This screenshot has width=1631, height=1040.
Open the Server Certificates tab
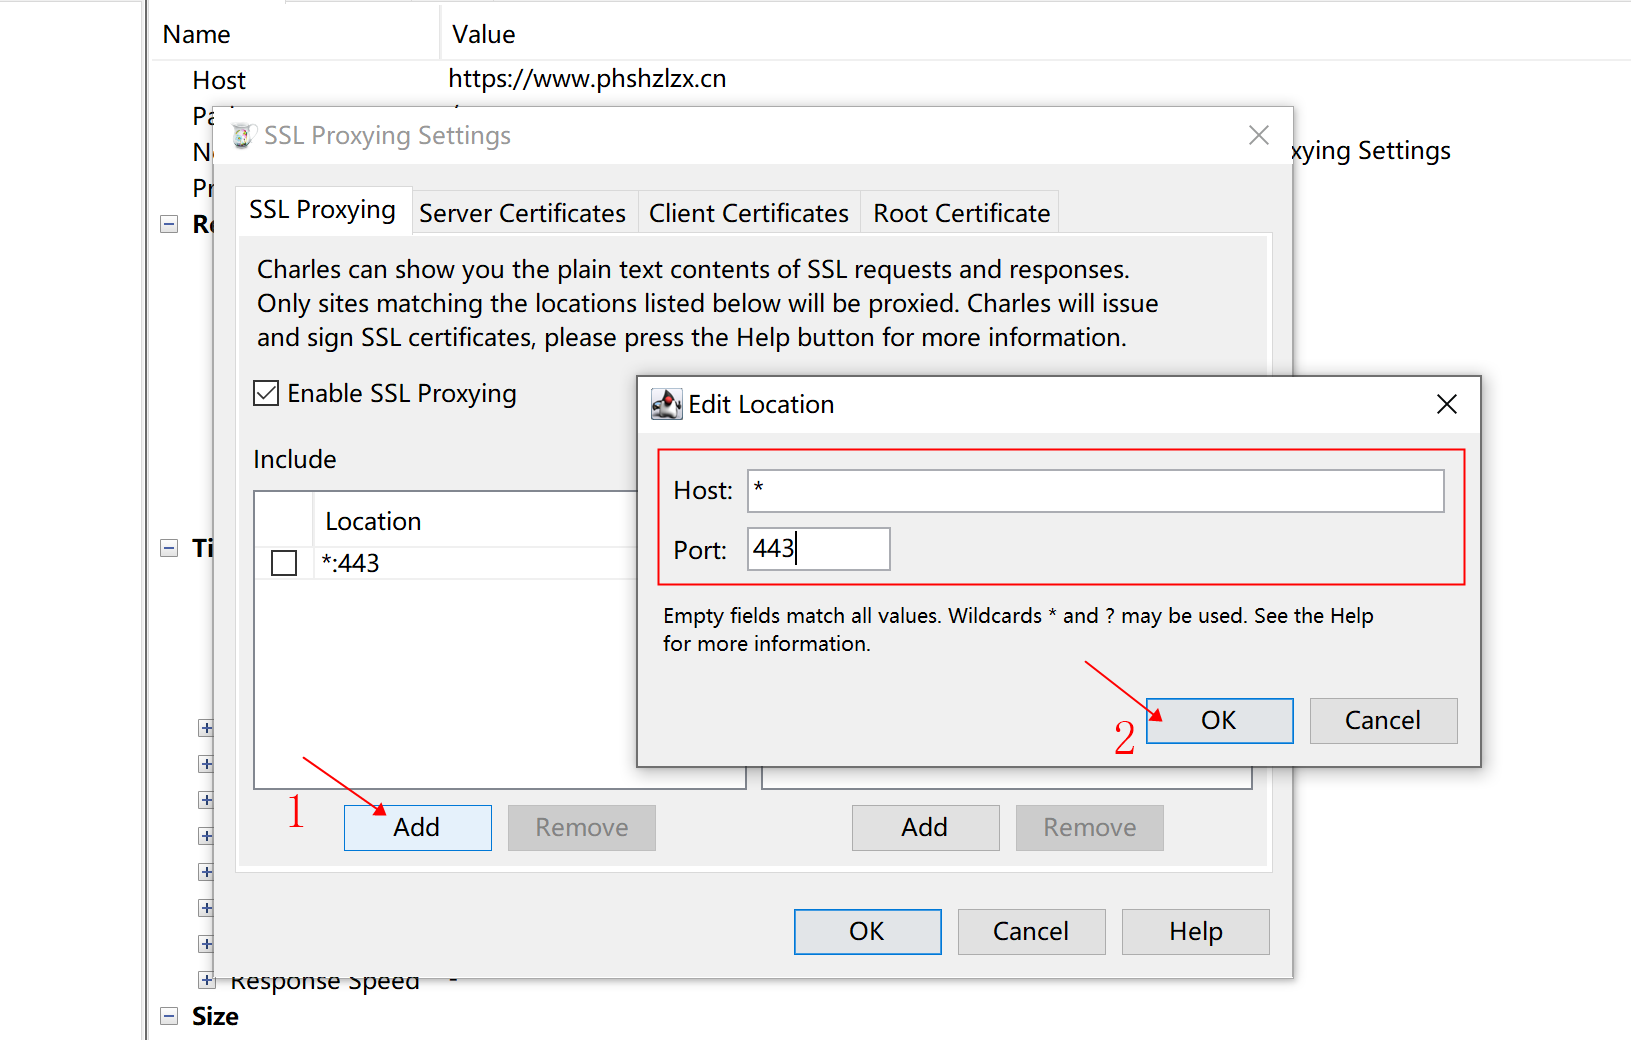523,213
